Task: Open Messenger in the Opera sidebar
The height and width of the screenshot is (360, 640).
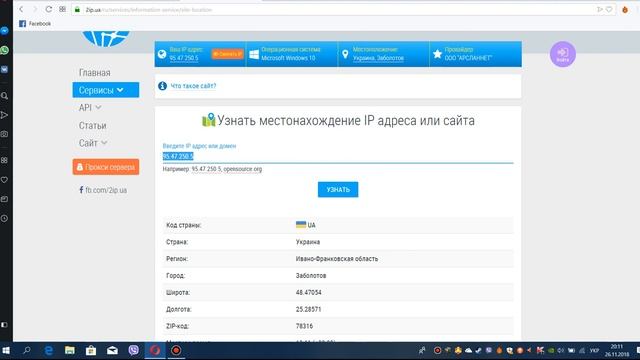Action: (x=4, y=31)
